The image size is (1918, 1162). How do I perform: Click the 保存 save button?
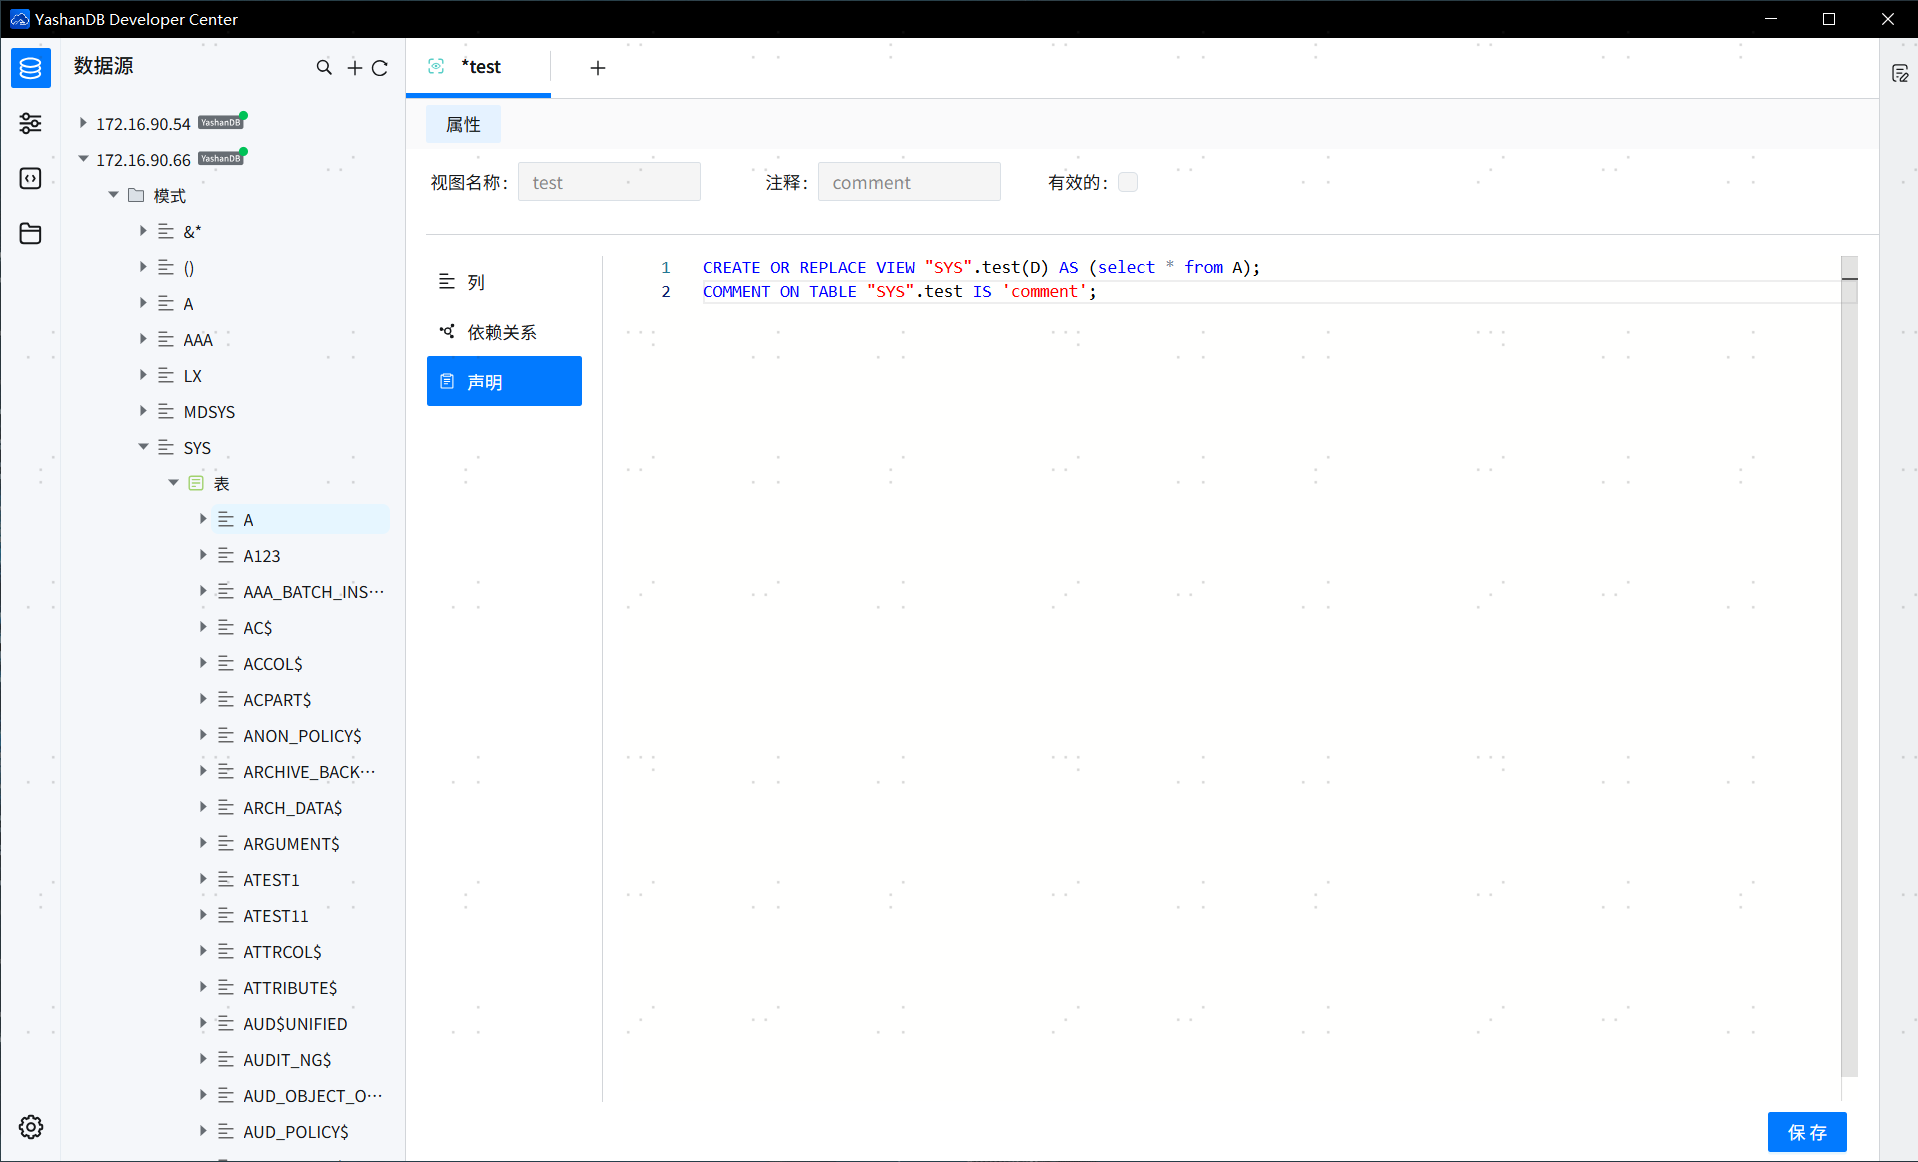click(x=1806, y=1132)
